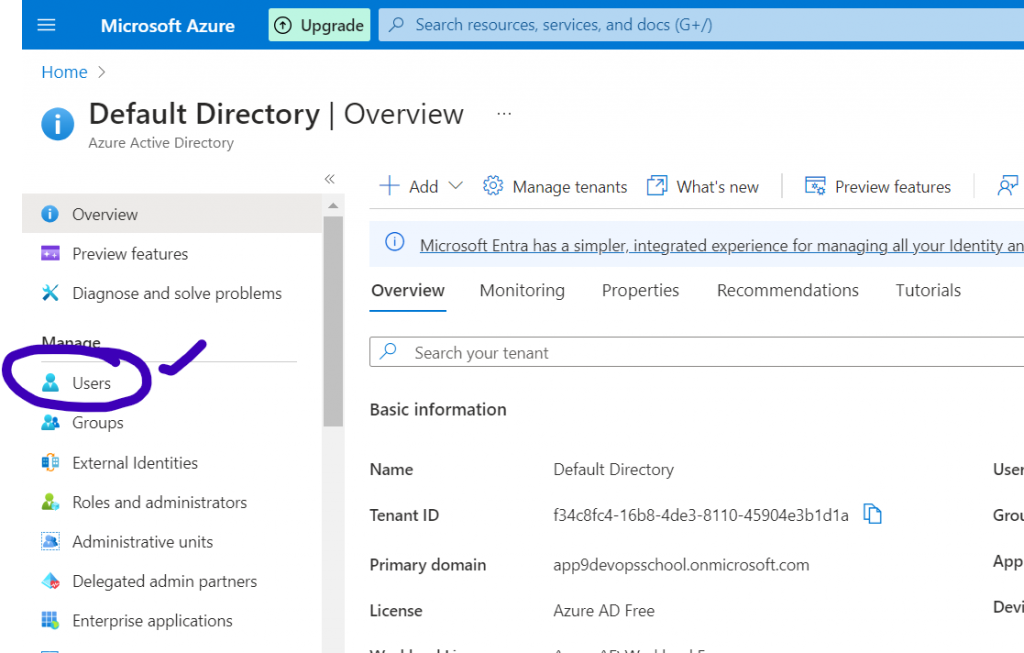Switch to the Properties tab
This screenshot has width=1024, height=653.
click(640, 290)
